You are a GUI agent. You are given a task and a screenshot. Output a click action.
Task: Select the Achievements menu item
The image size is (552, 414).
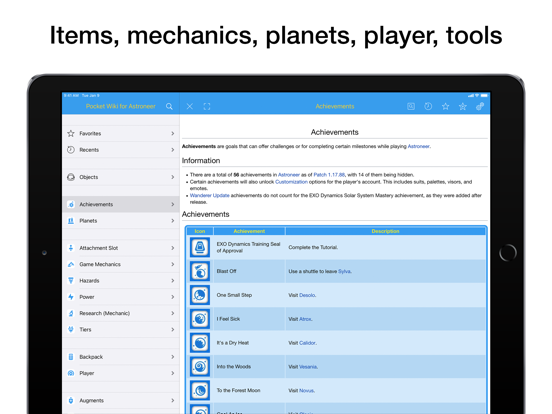pyautogui.click(x=121, y=205)
